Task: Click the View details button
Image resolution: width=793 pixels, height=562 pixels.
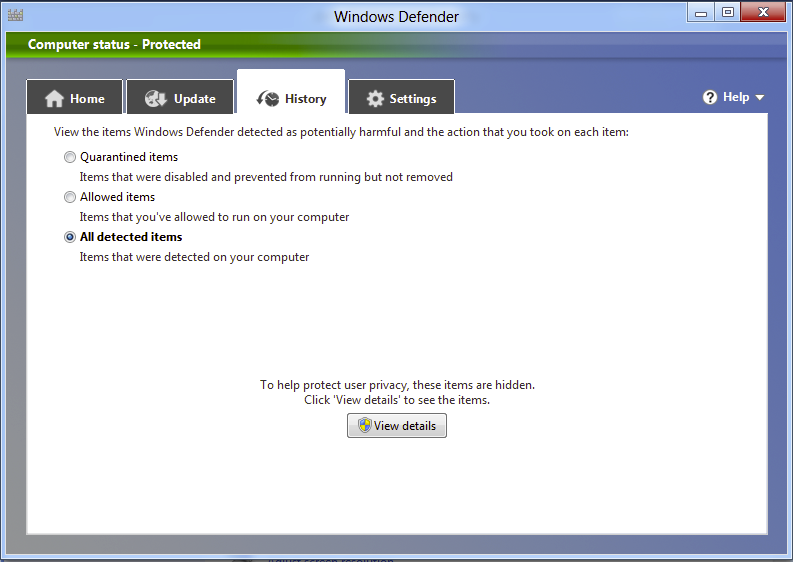Action: 397,425
